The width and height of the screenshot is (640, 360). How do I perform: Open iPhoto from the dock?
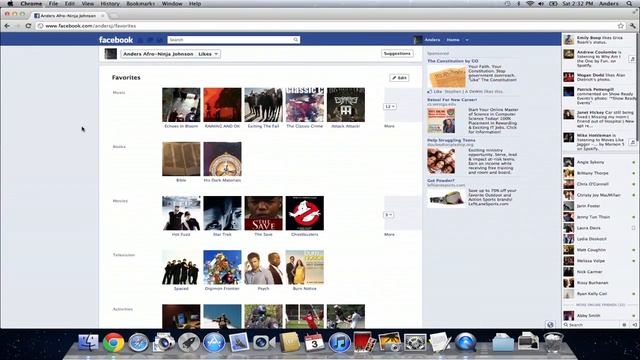click(x=390, y=342)
